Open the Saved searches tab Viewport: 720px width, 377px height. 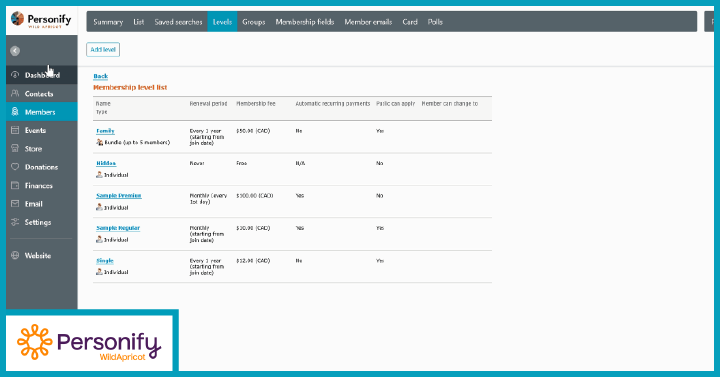click(178, 22)
